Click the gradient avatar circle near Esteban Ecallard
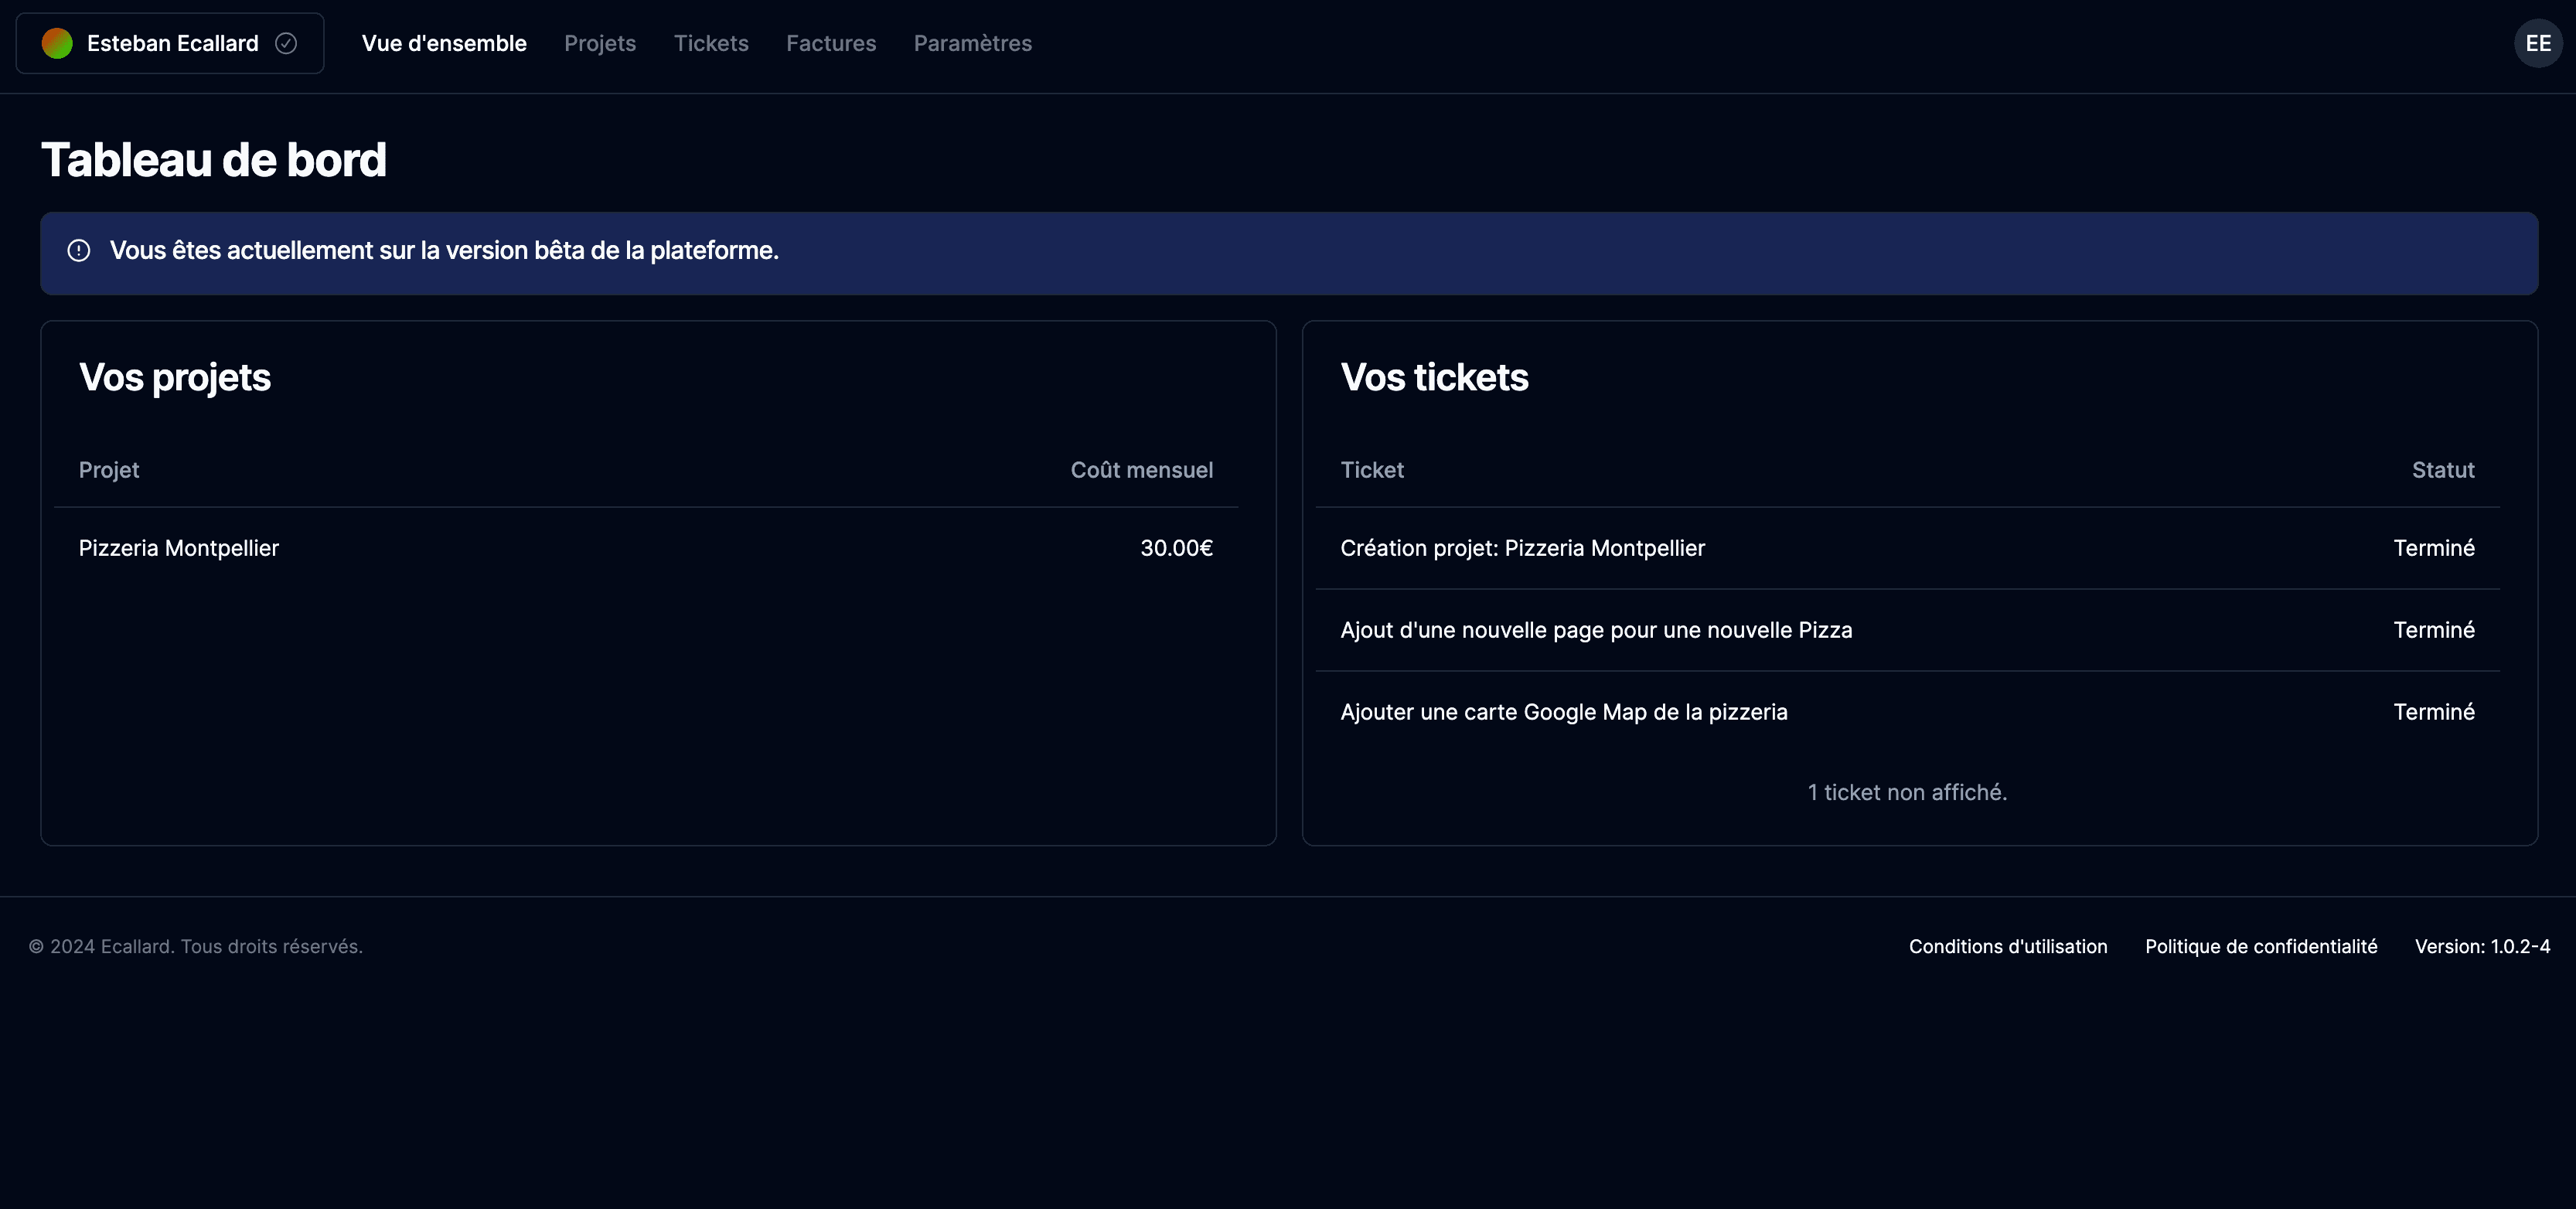This screenshot has width=2576, height=1209. pyautogui.click(x=58, y=43)
